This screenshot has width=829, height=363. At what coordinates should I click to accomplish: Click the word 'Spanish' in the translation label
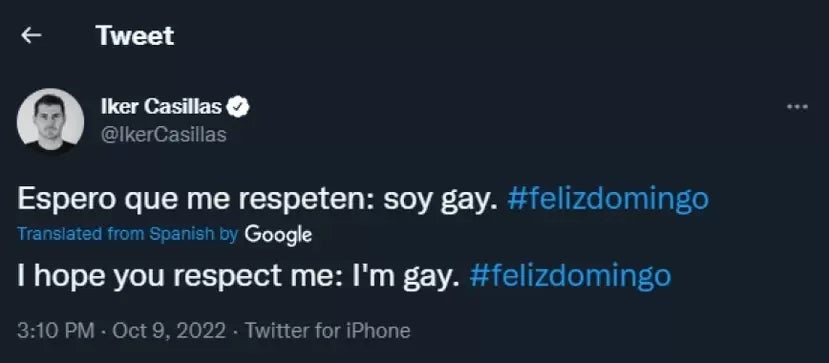[x=182, y=234]
